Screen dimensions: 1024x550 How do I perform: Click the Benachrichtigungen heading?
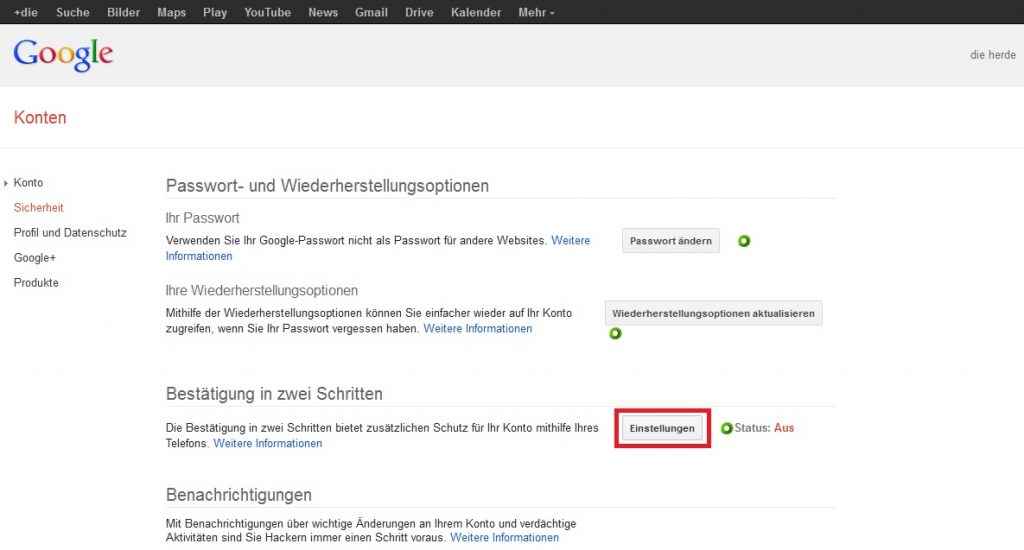238,495
